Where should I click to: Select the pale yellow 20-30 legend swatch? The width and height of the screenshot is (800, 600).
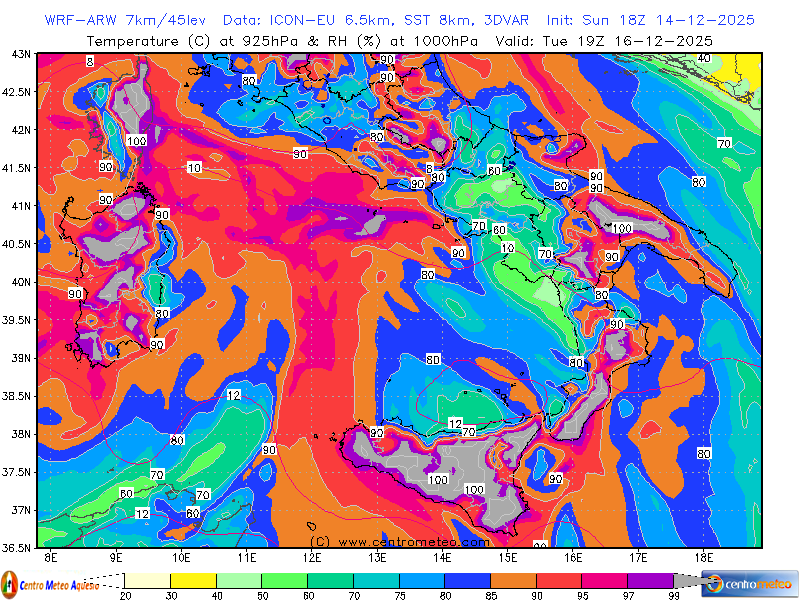(x=147, y=580)
